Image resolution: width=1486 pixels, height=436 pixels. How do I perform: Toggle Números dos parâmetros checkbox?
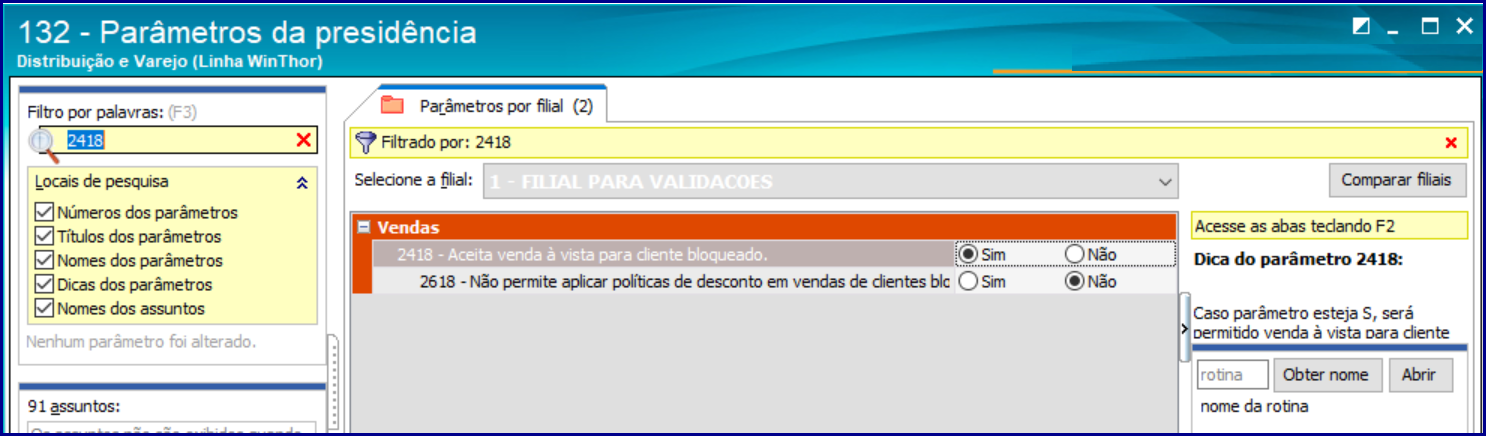(x=44, y=212)
